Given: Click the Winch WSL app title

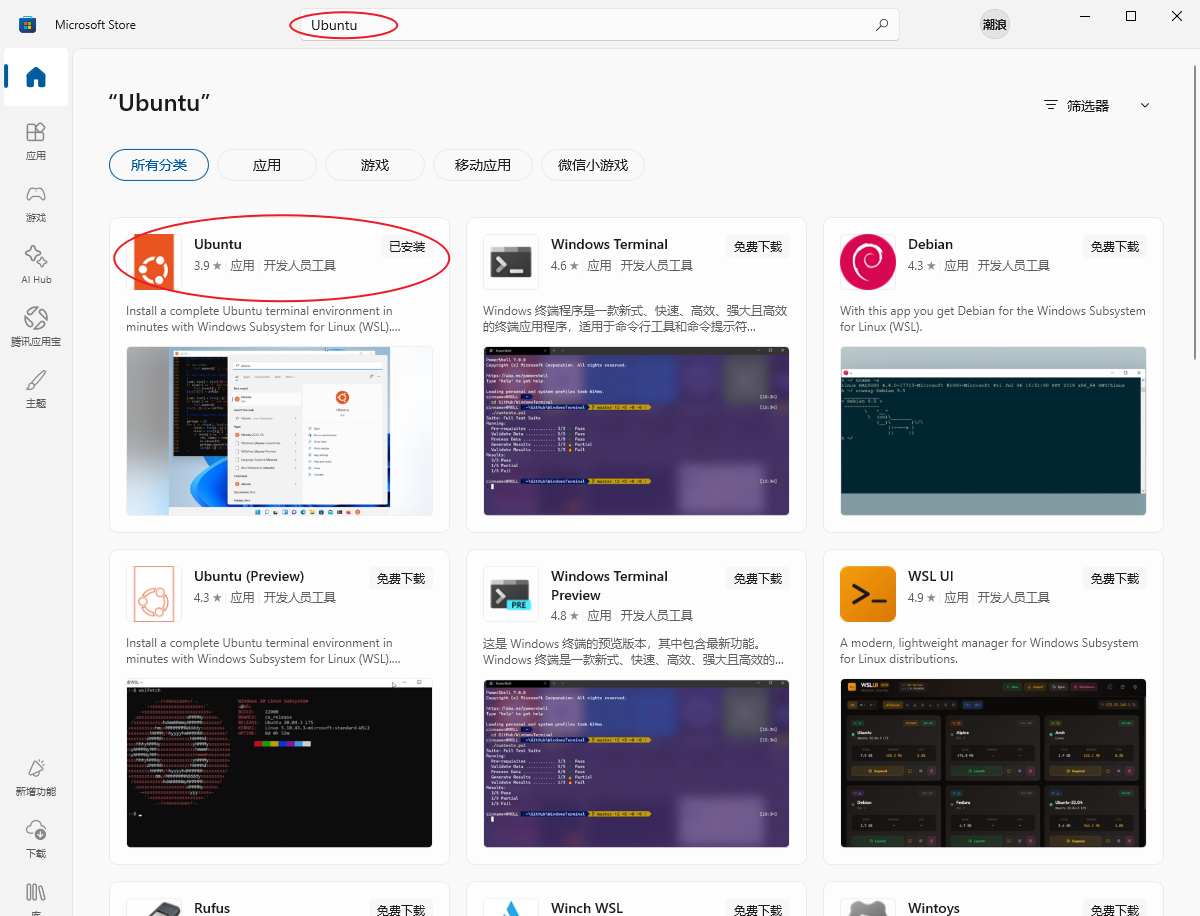Looking at the screenshot, I should pos(587,908).
